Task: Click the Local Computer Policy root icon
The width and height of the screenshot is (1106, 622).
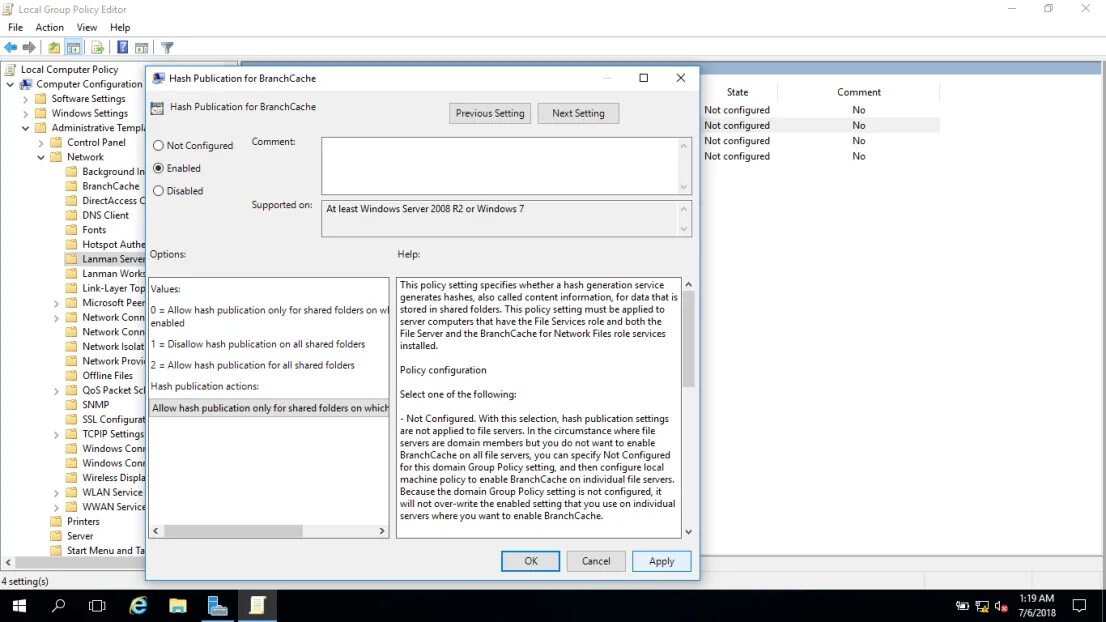Action: 10,69
